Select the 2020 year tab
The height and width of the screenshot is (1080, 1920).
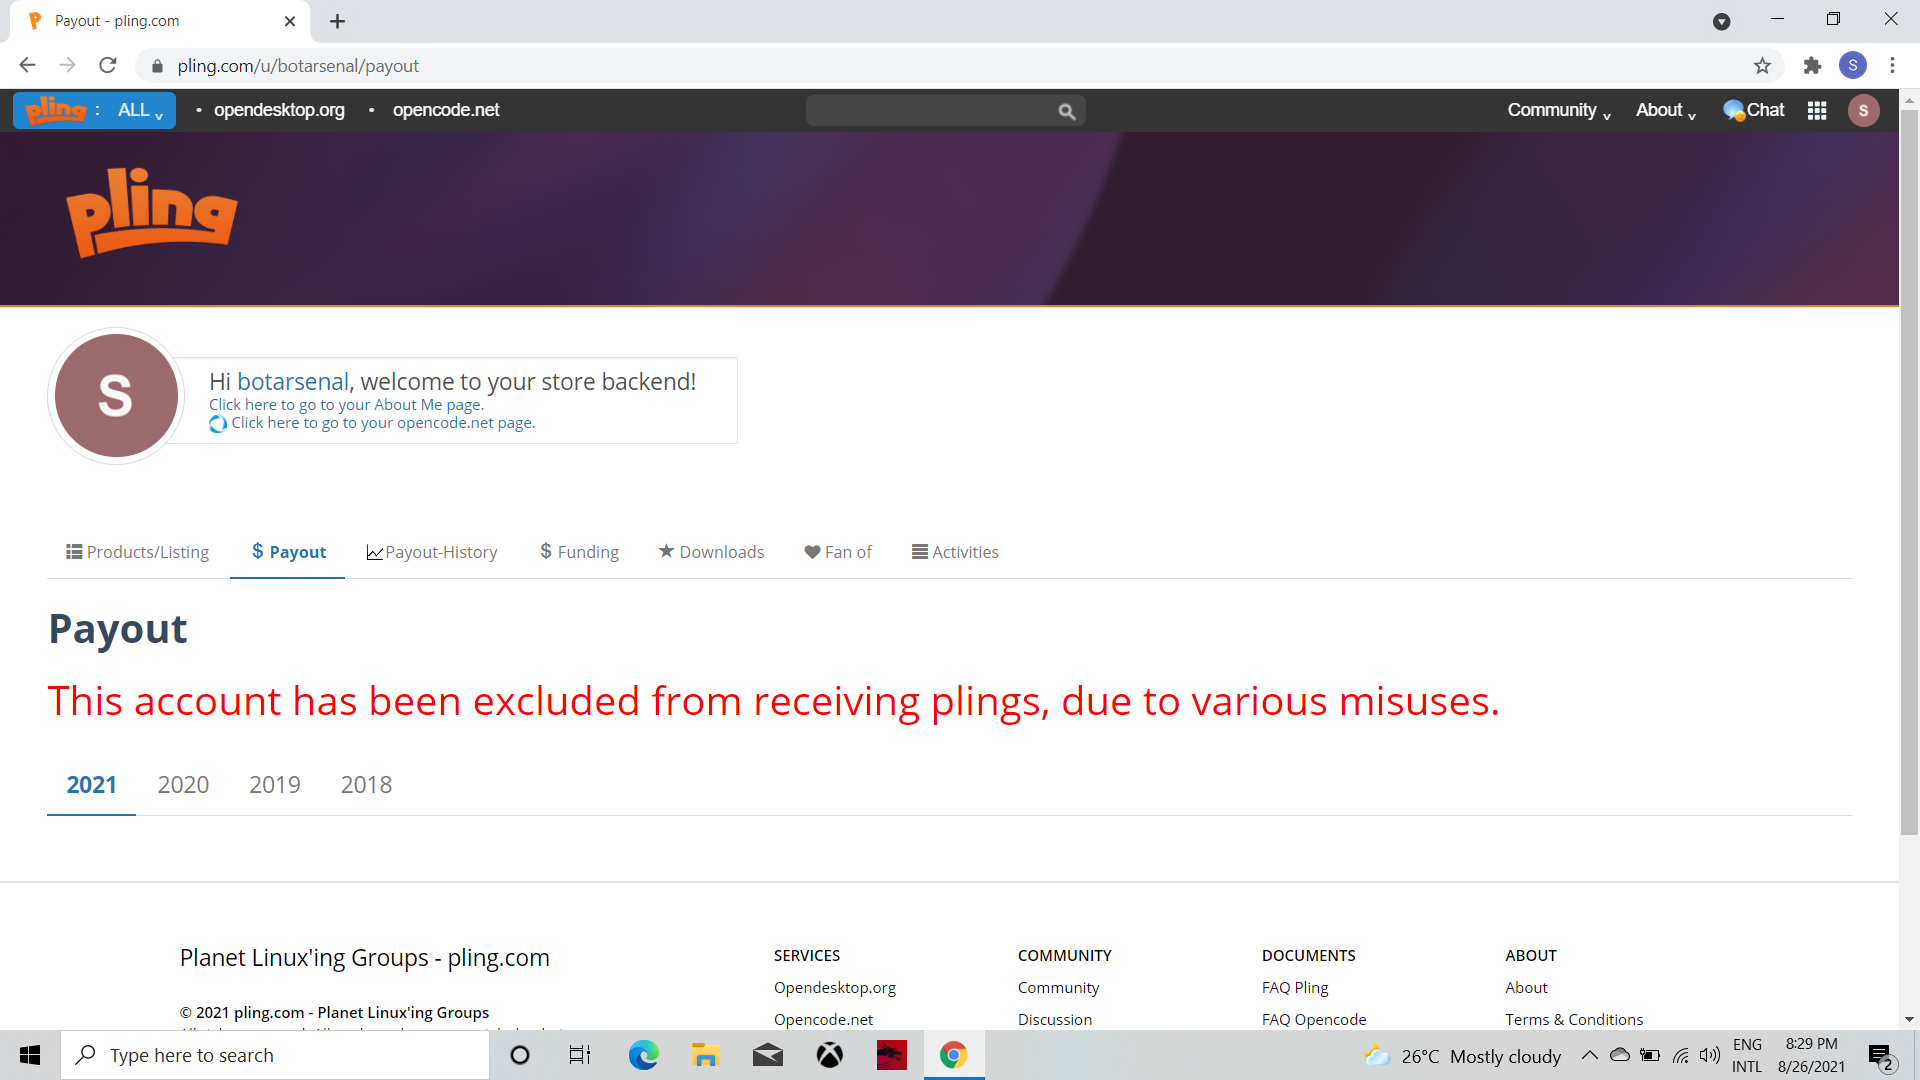tap(183, 785)
